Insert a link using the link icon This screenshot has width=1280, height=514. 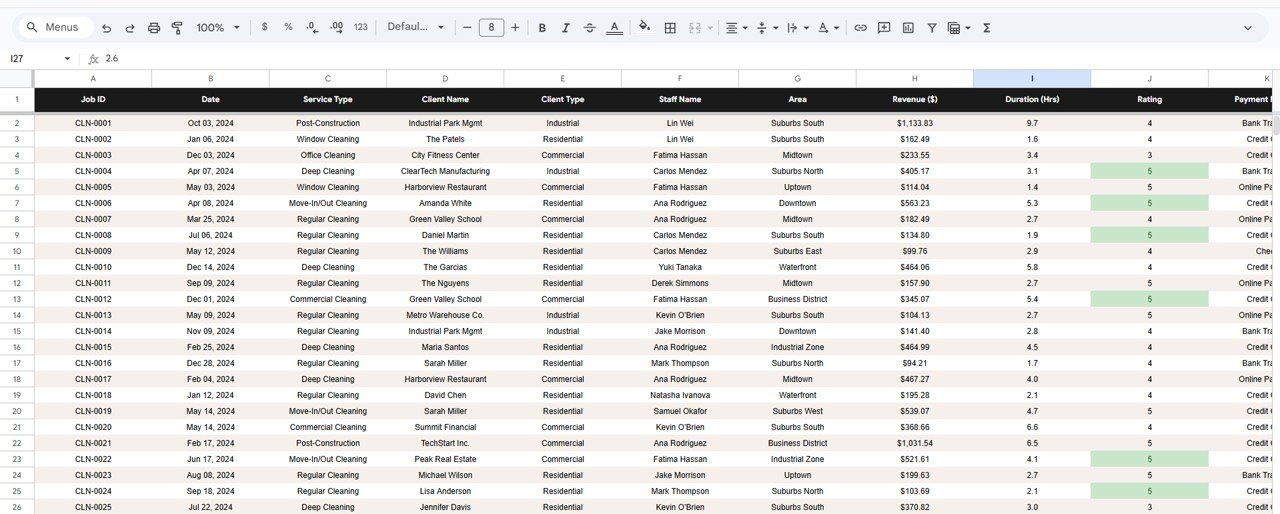(x=860, y=28)
